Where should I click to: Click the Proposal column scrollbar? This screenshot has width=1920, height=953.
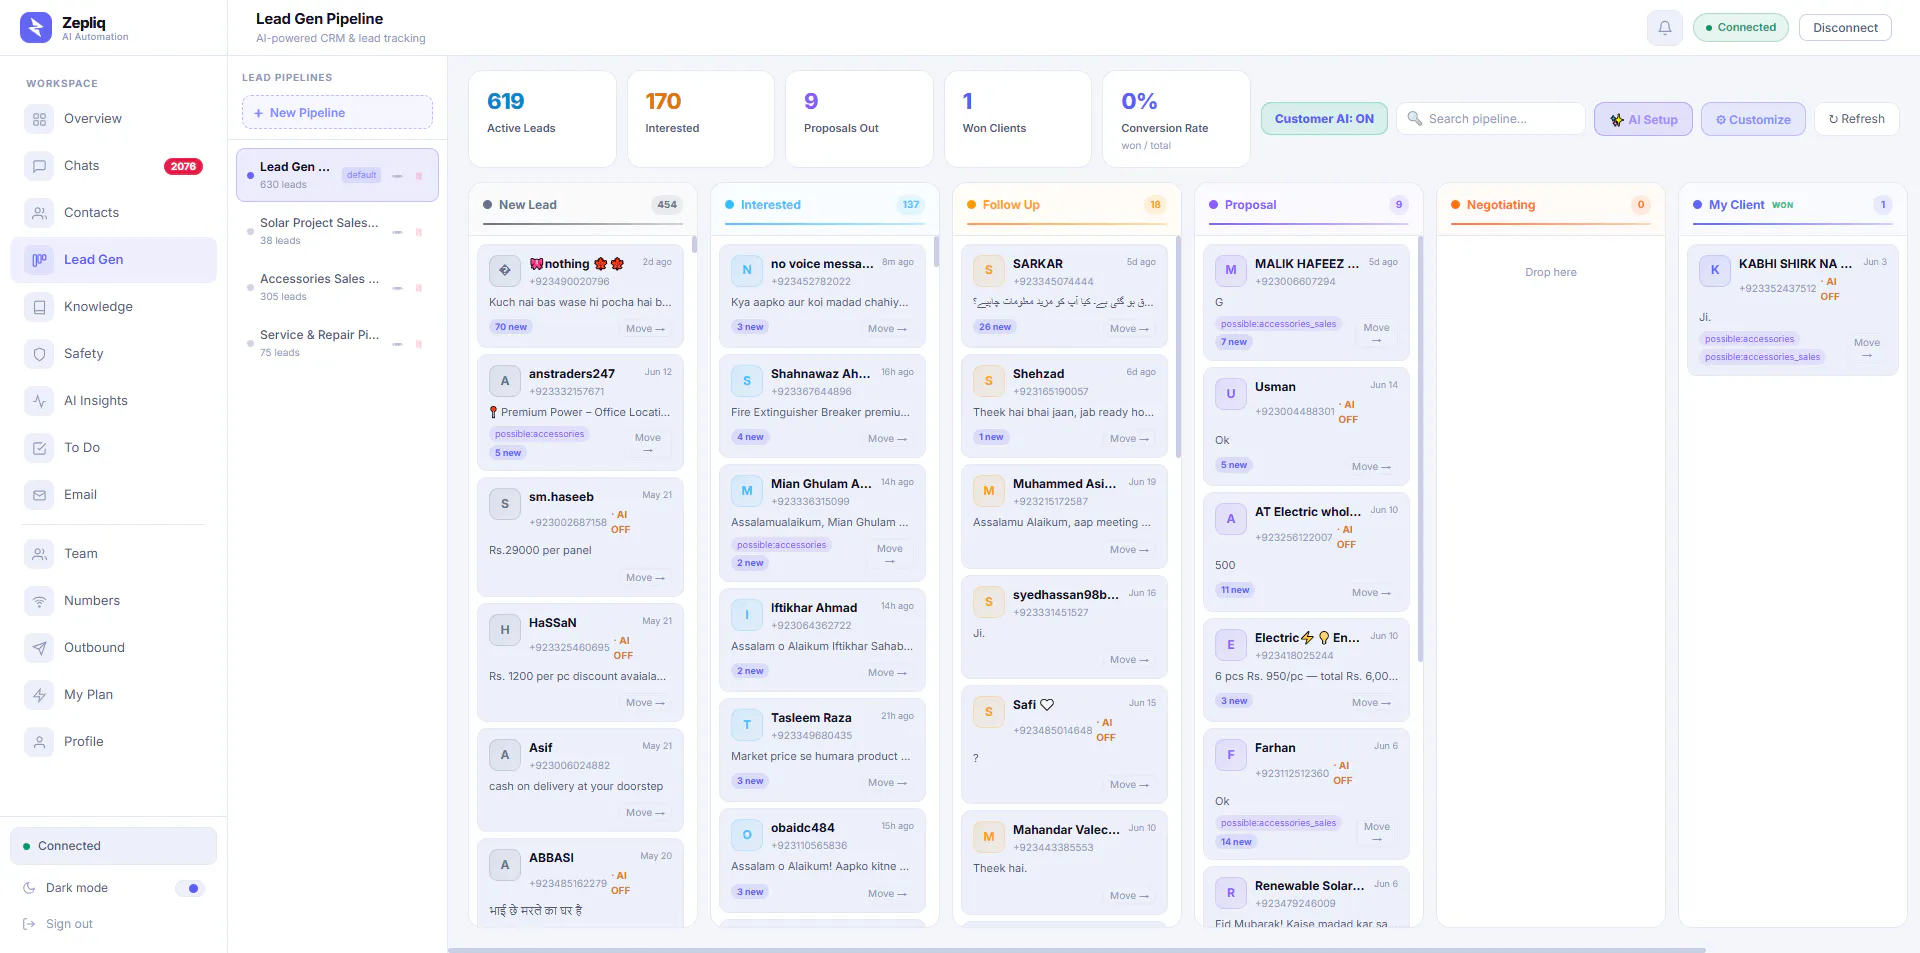[1420, 450]
